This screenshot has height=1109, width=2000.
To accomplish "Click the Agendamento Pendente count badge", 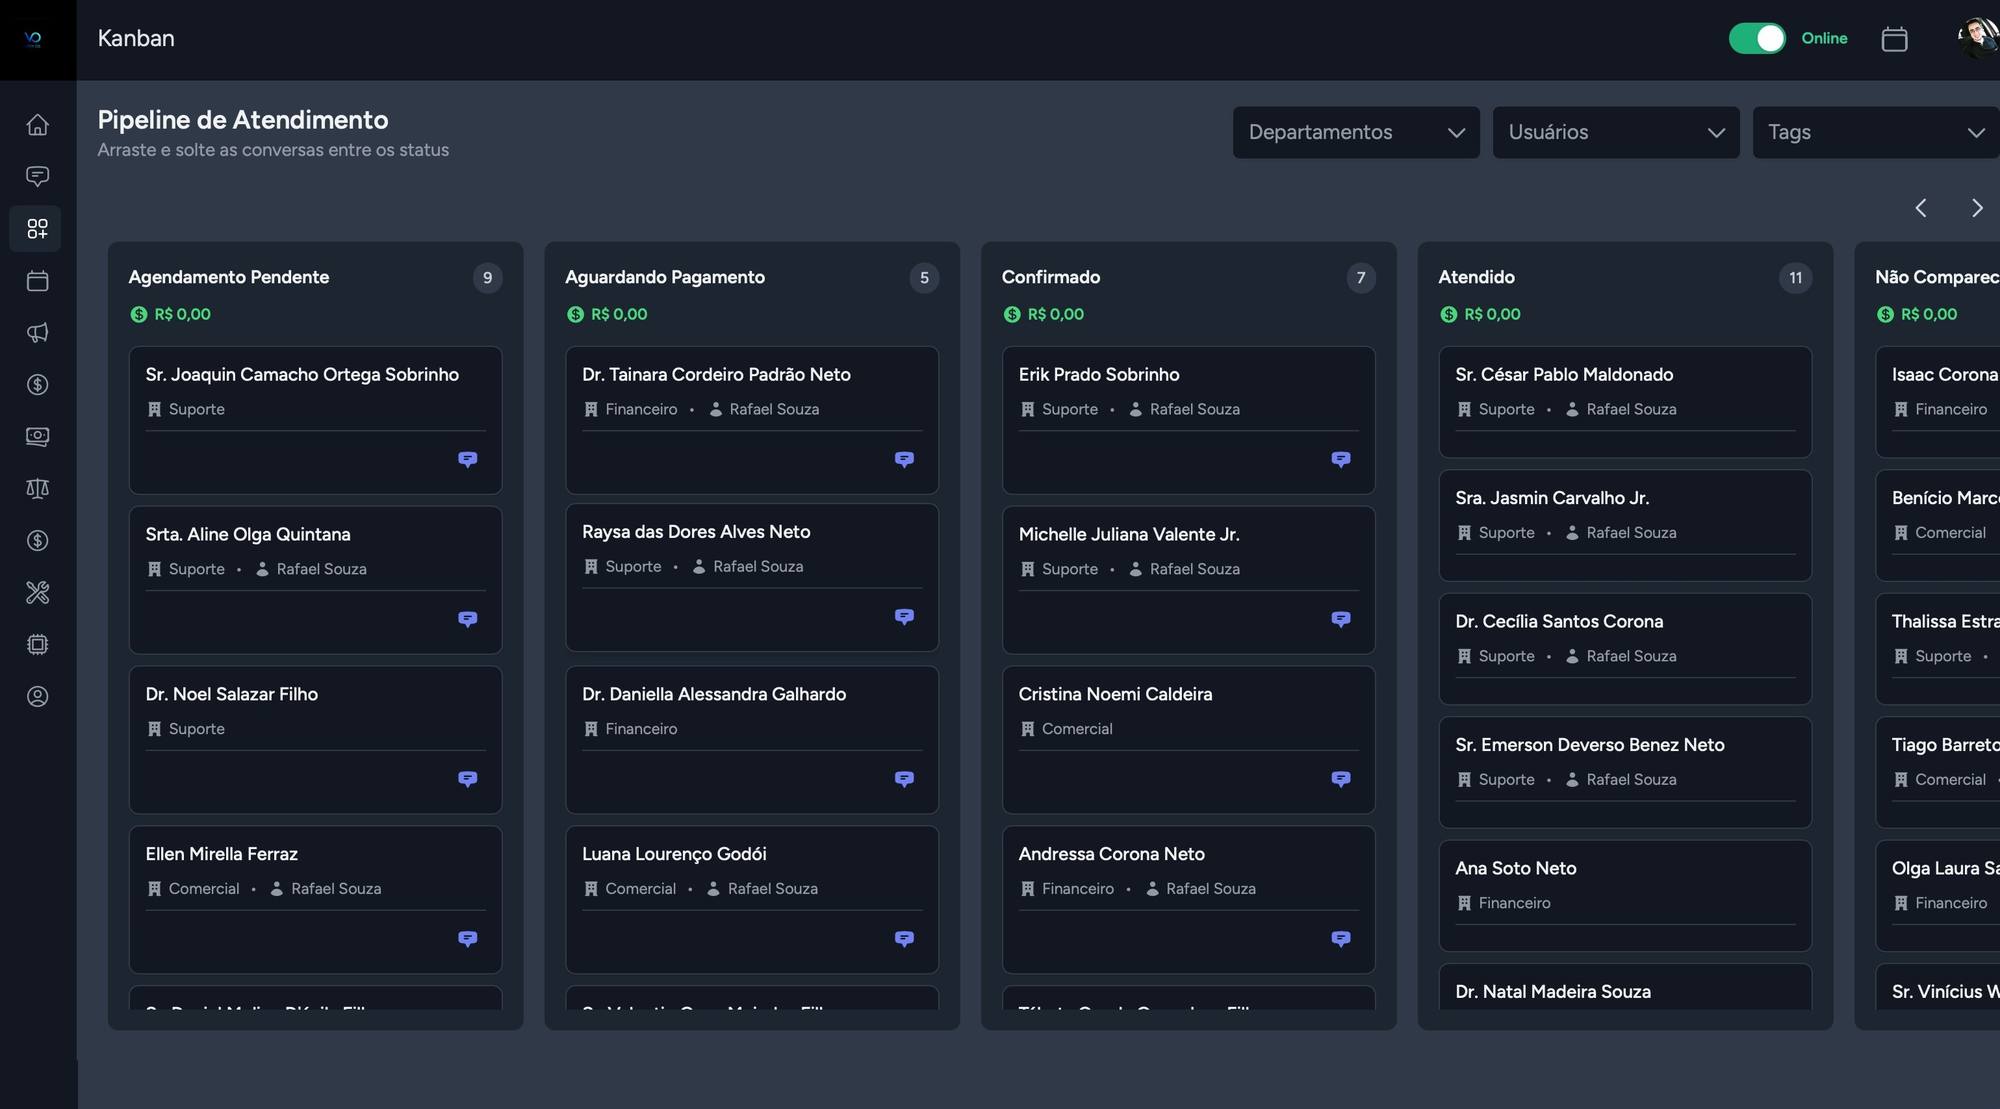I will point(487,278).
